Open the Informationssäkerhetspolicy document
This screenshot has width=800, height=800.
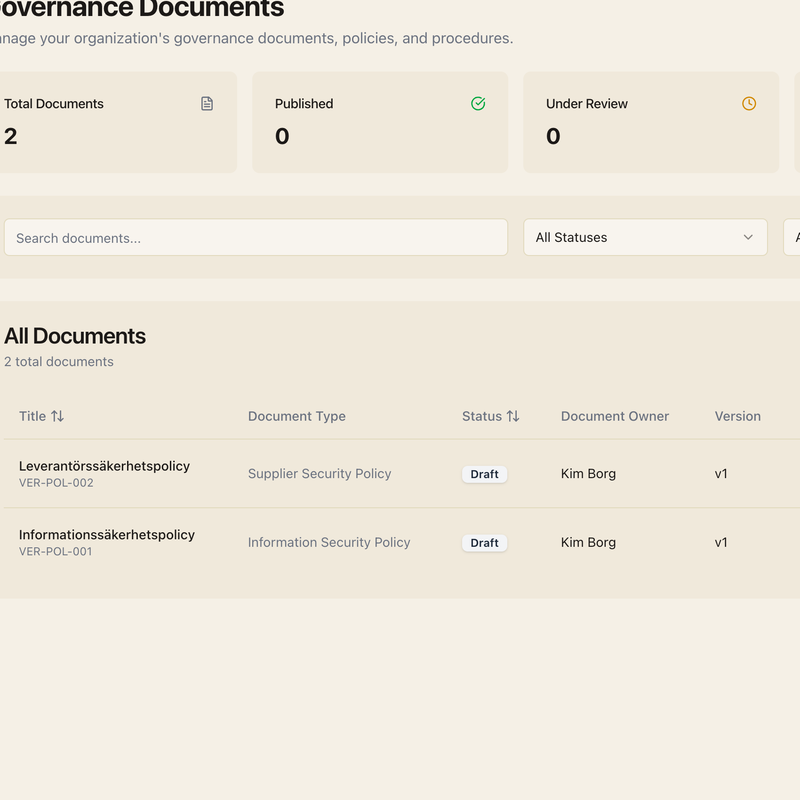point(107,535)
